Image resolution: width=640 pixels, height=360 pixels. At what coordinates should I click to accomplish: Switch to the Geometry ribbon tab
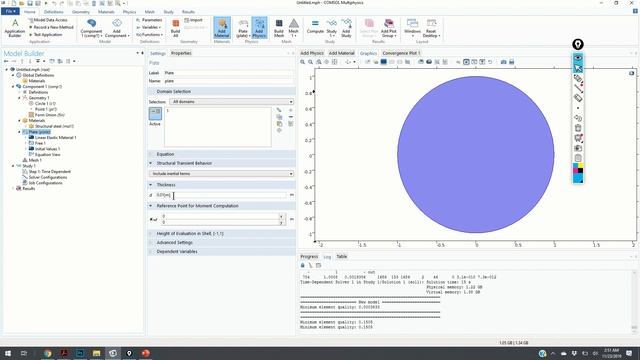point(80,12)
